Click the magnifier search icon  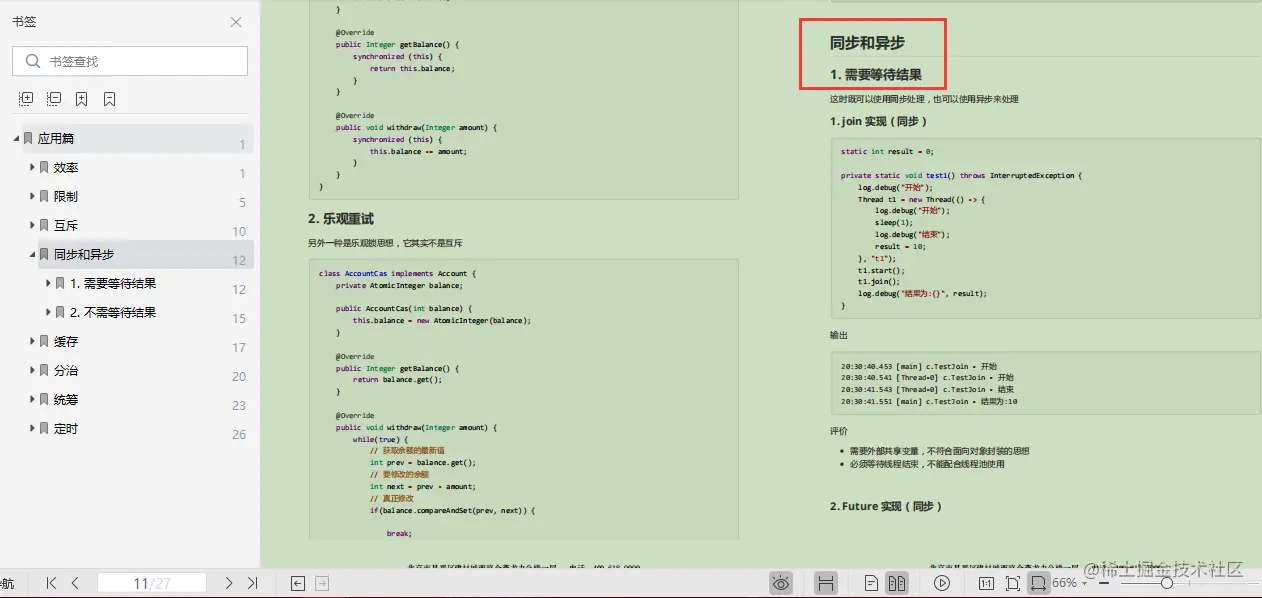pyautogui.click(x=32, y=61)
